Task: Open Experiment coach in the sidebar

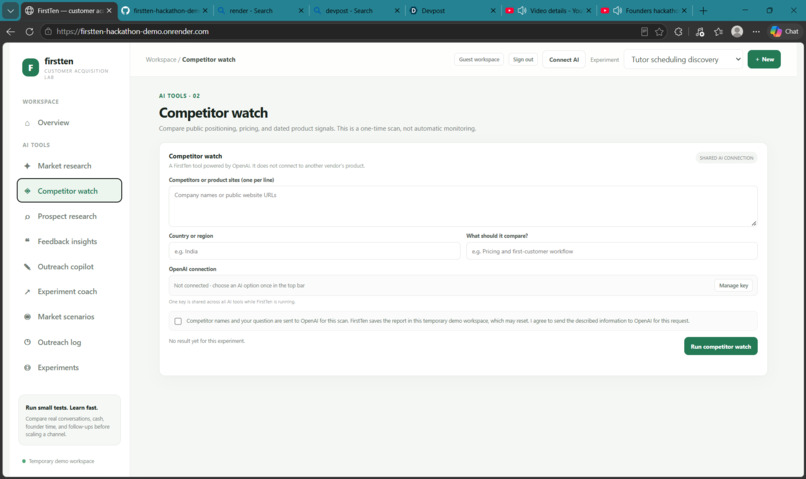Action: click(69, 291)
